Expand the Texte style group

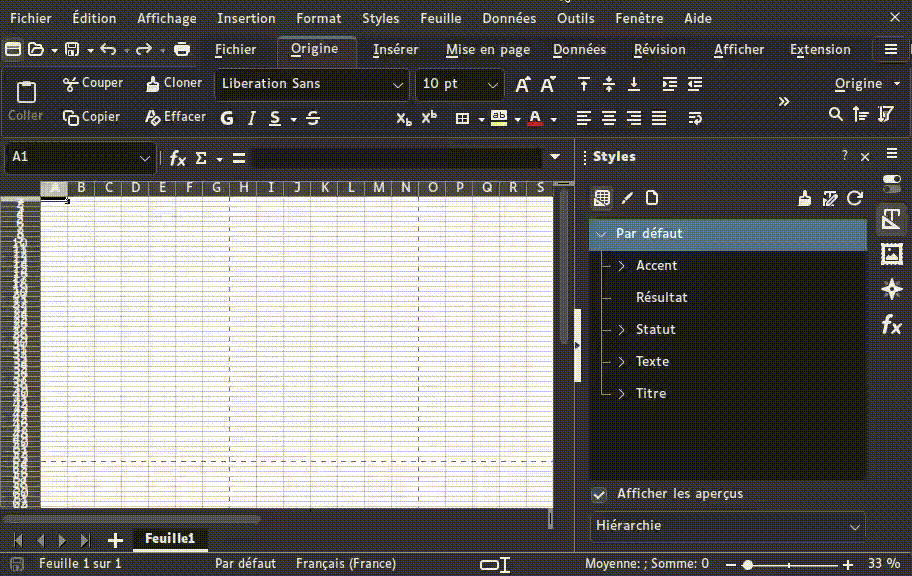(x=621, y=362)
